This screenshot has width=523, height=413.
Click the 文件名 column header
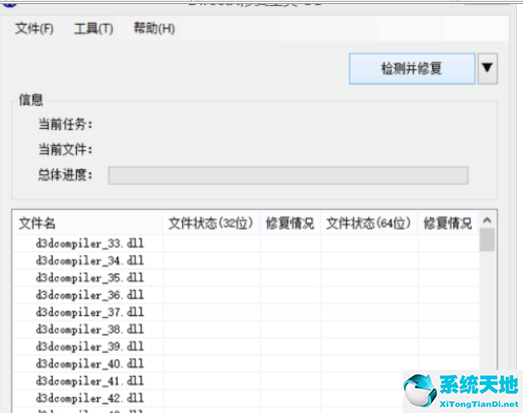88,223
